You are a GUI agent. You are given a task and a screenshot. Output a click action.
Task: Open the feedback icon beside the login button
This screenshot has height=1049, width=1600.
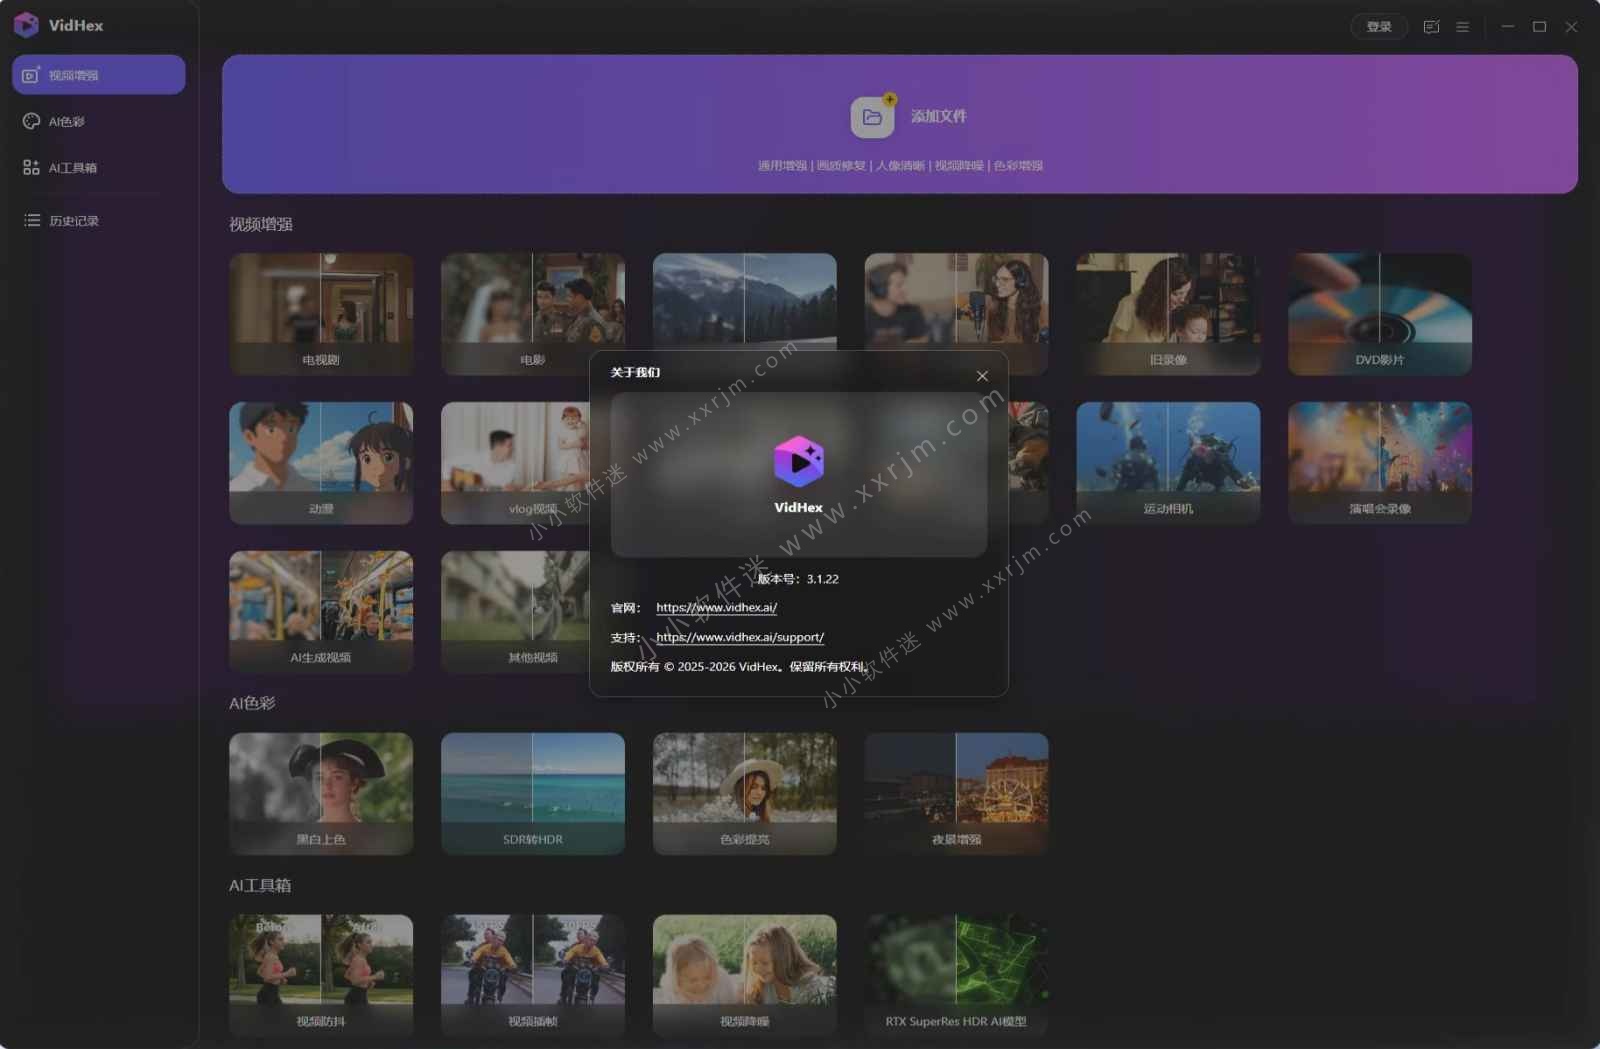pyautogui.click(x=1431, y=27)
